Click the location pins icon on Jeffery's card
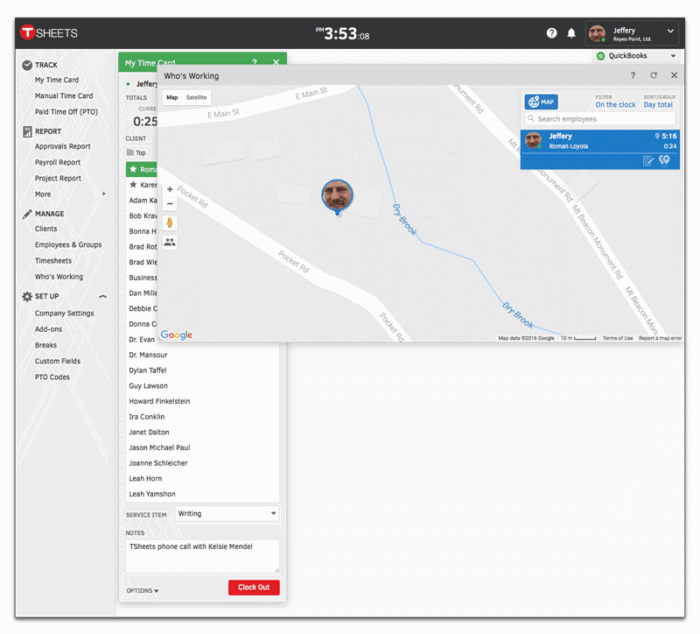This screenshot has height=634, width=700. (x=664, y=160)
